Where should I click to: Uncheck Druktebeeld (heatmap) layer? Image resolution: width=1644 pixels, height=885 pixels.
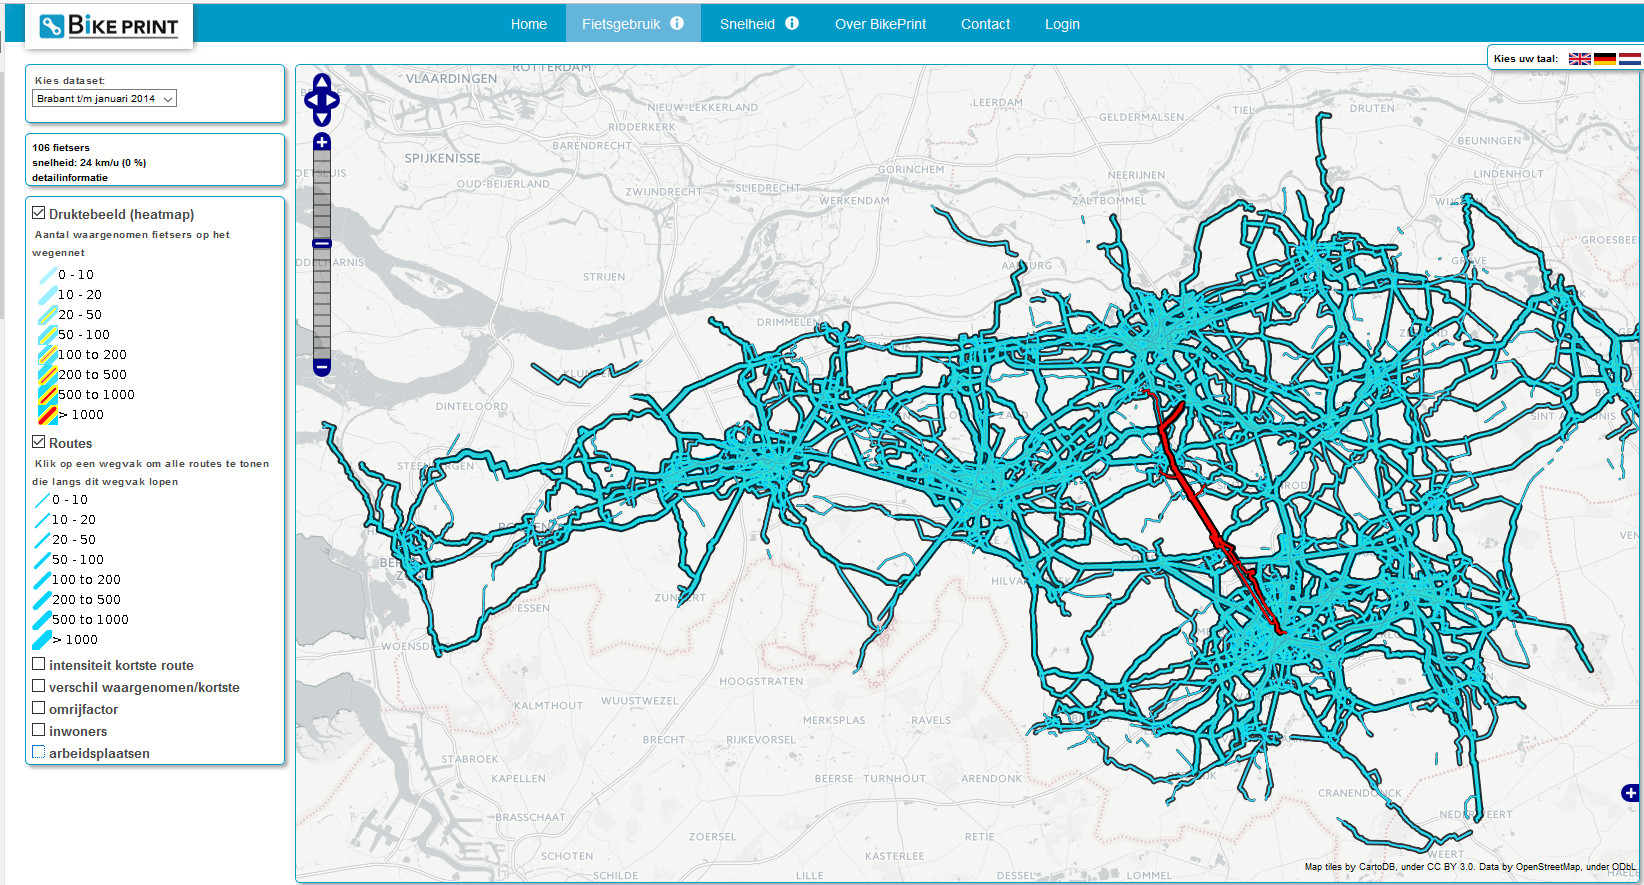39,213
